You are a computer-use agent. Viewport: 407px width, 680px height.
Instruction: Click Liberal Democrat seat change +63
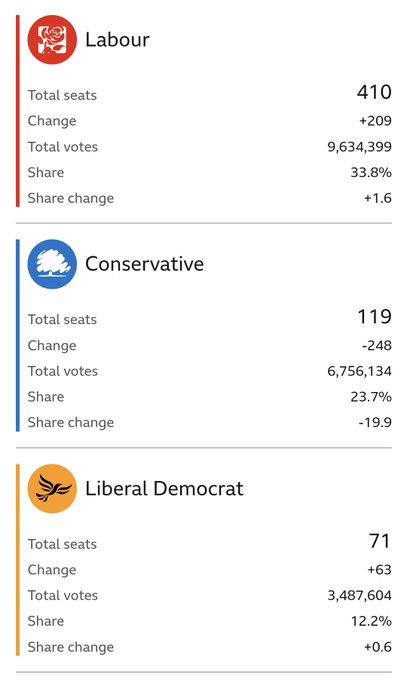[x=380, y=569]
